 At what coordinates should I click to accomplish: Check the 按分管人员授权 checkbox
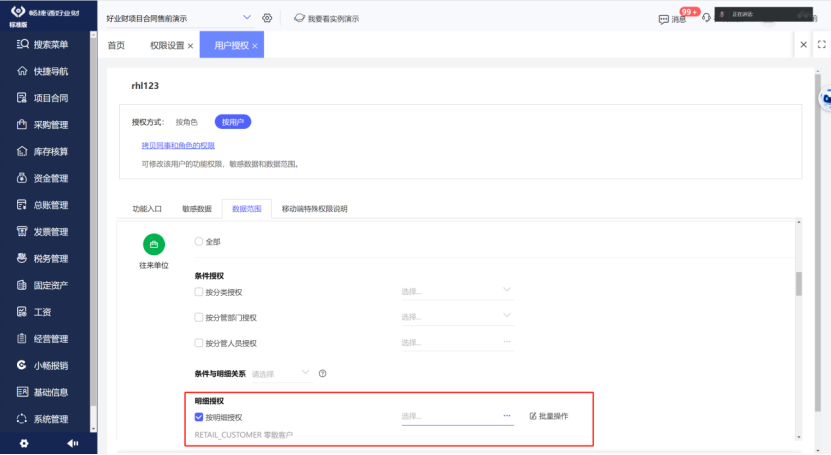point(199,343)
